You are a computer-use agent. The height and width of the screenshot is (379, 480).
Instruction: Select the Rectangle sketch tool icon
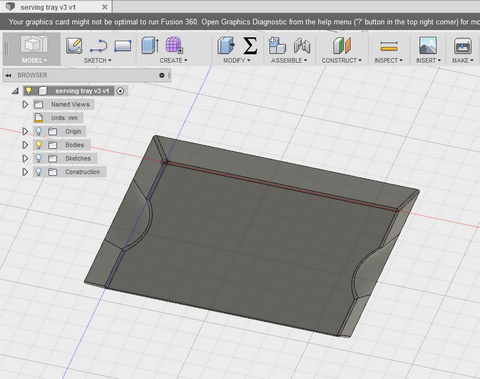click(123, 46)
